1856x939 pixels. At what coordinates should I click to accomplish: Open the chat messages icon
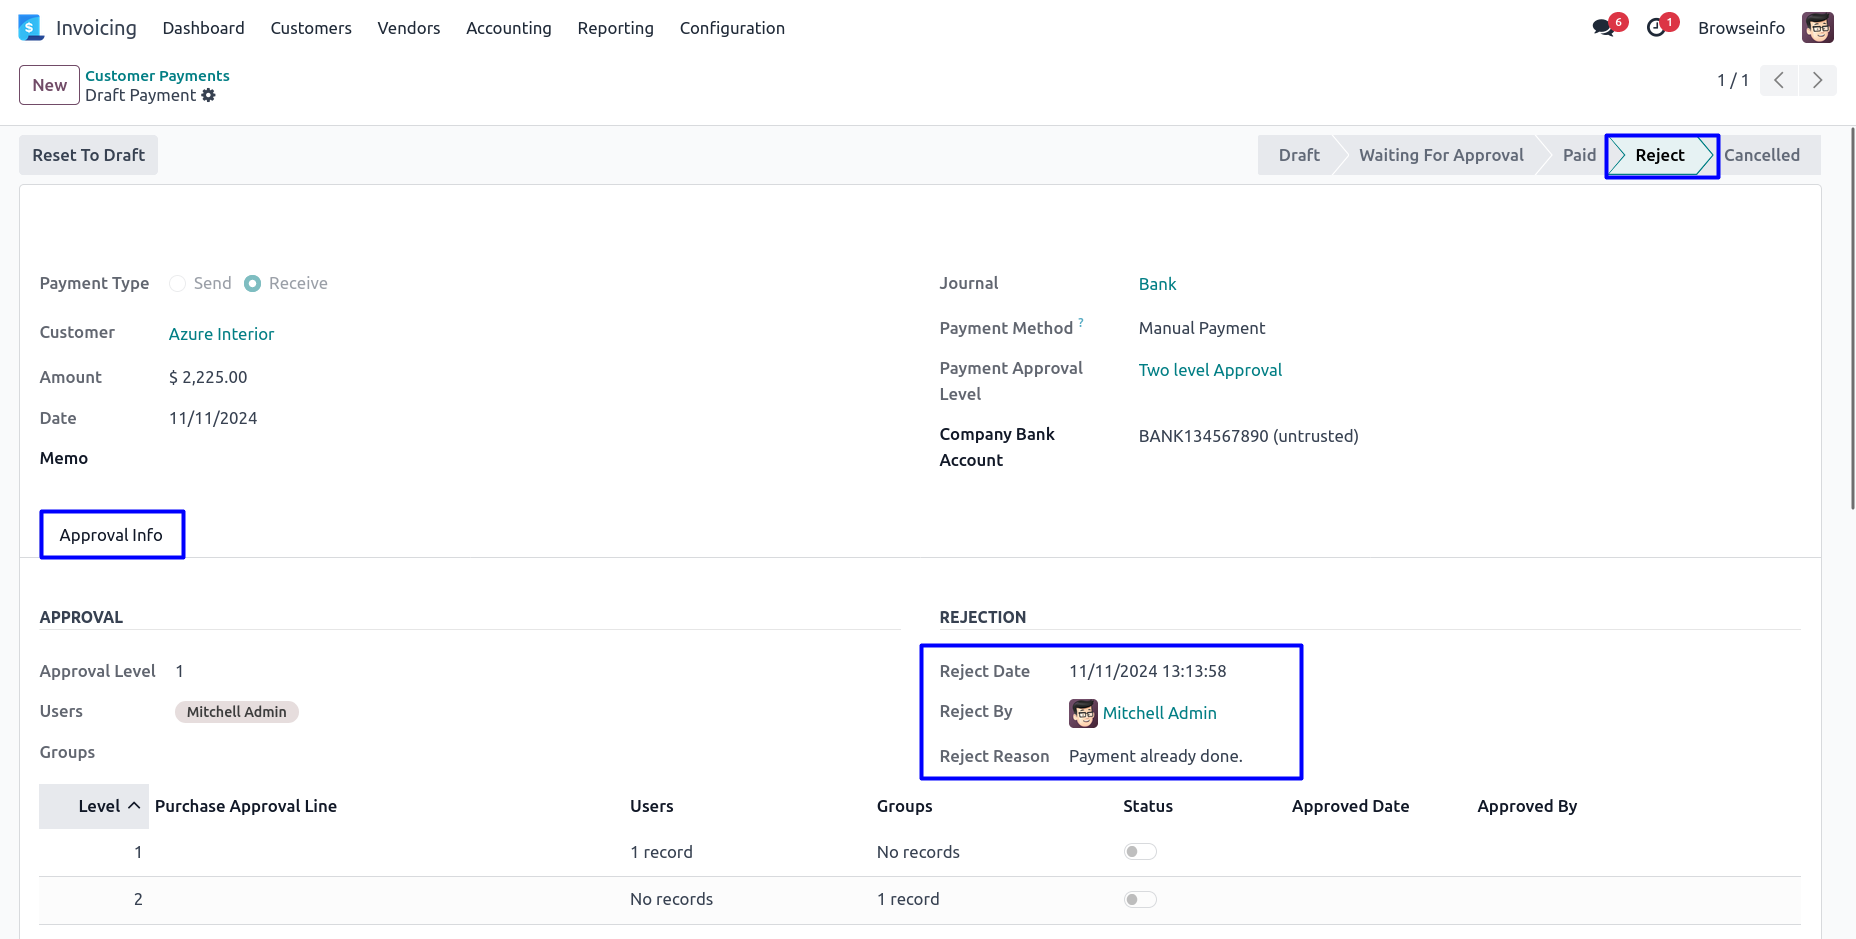(1603, 28)
